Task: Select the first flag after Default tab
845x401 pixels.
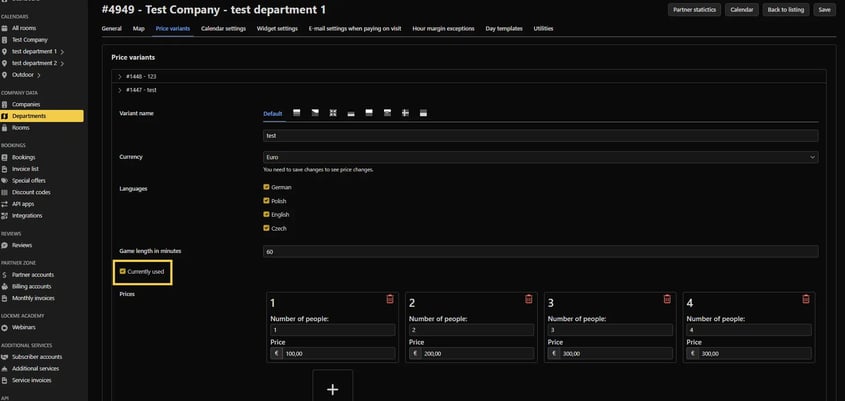Action: (x=297, y=113)
